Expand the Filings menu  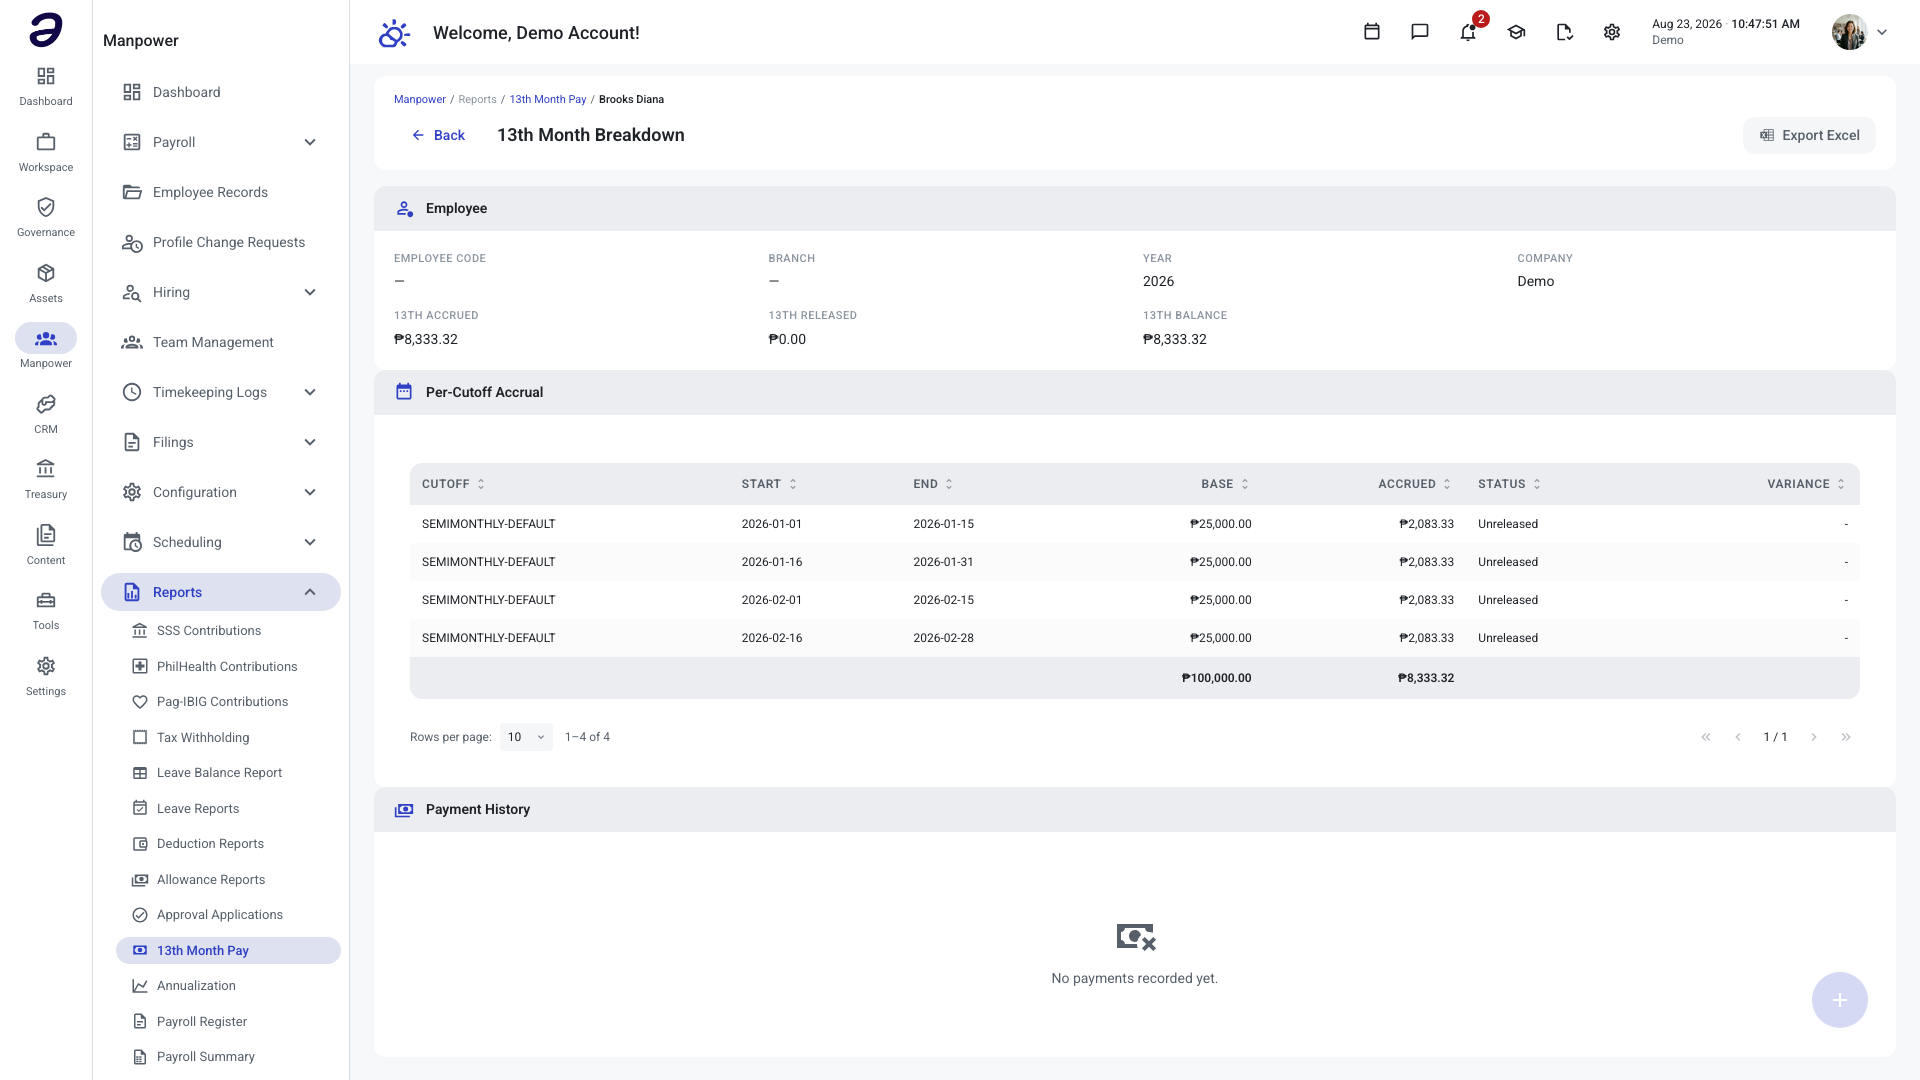pyautogui.click(x=221, y=442)
